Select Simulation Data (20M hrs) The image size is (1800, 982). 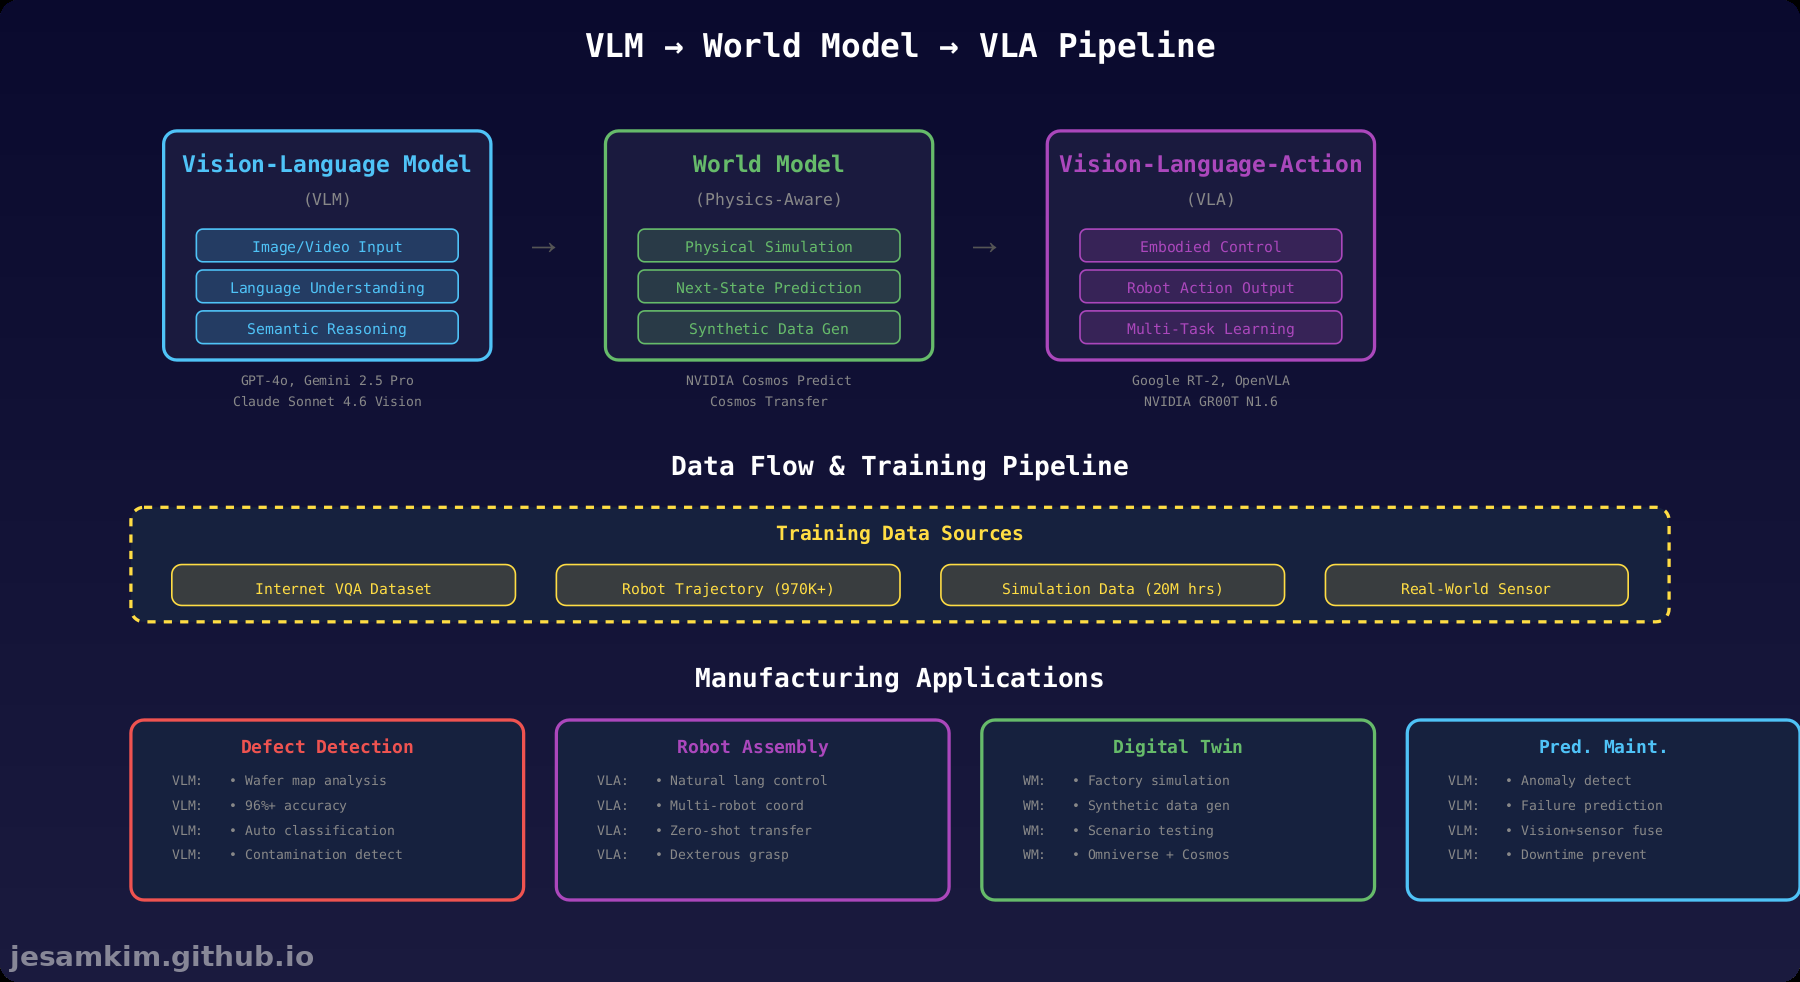click(1112, 587)
